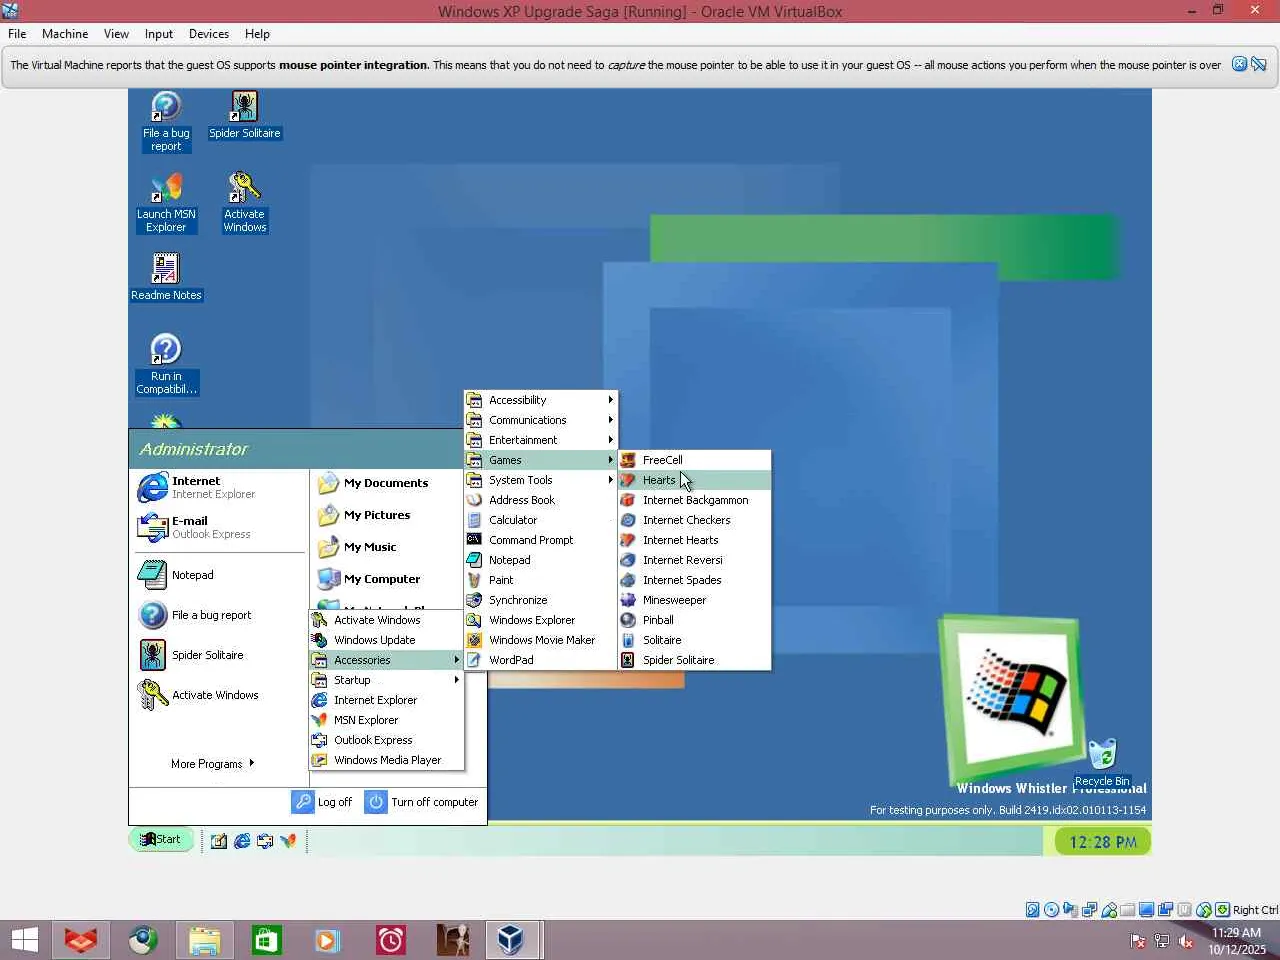1280x960 pixels.
Task: Select Games folder in Accessories menu
Action: [x=541, y=460]
